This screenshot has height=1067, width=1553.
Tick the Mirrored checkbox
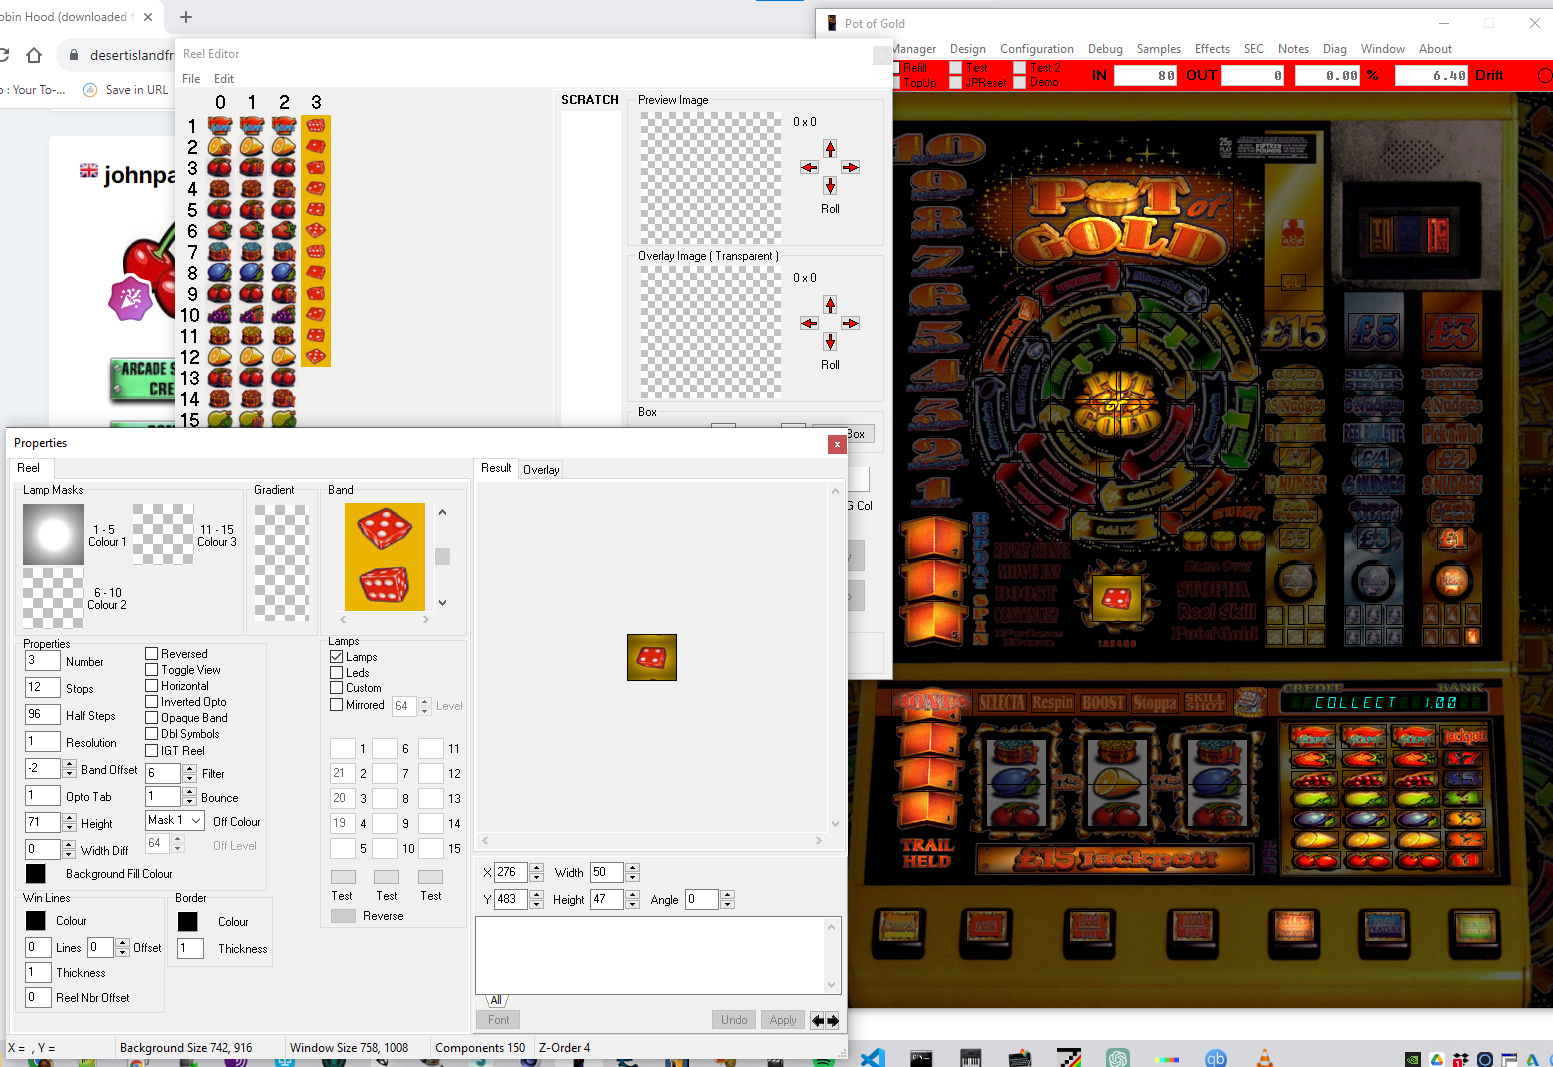point(337,705)
